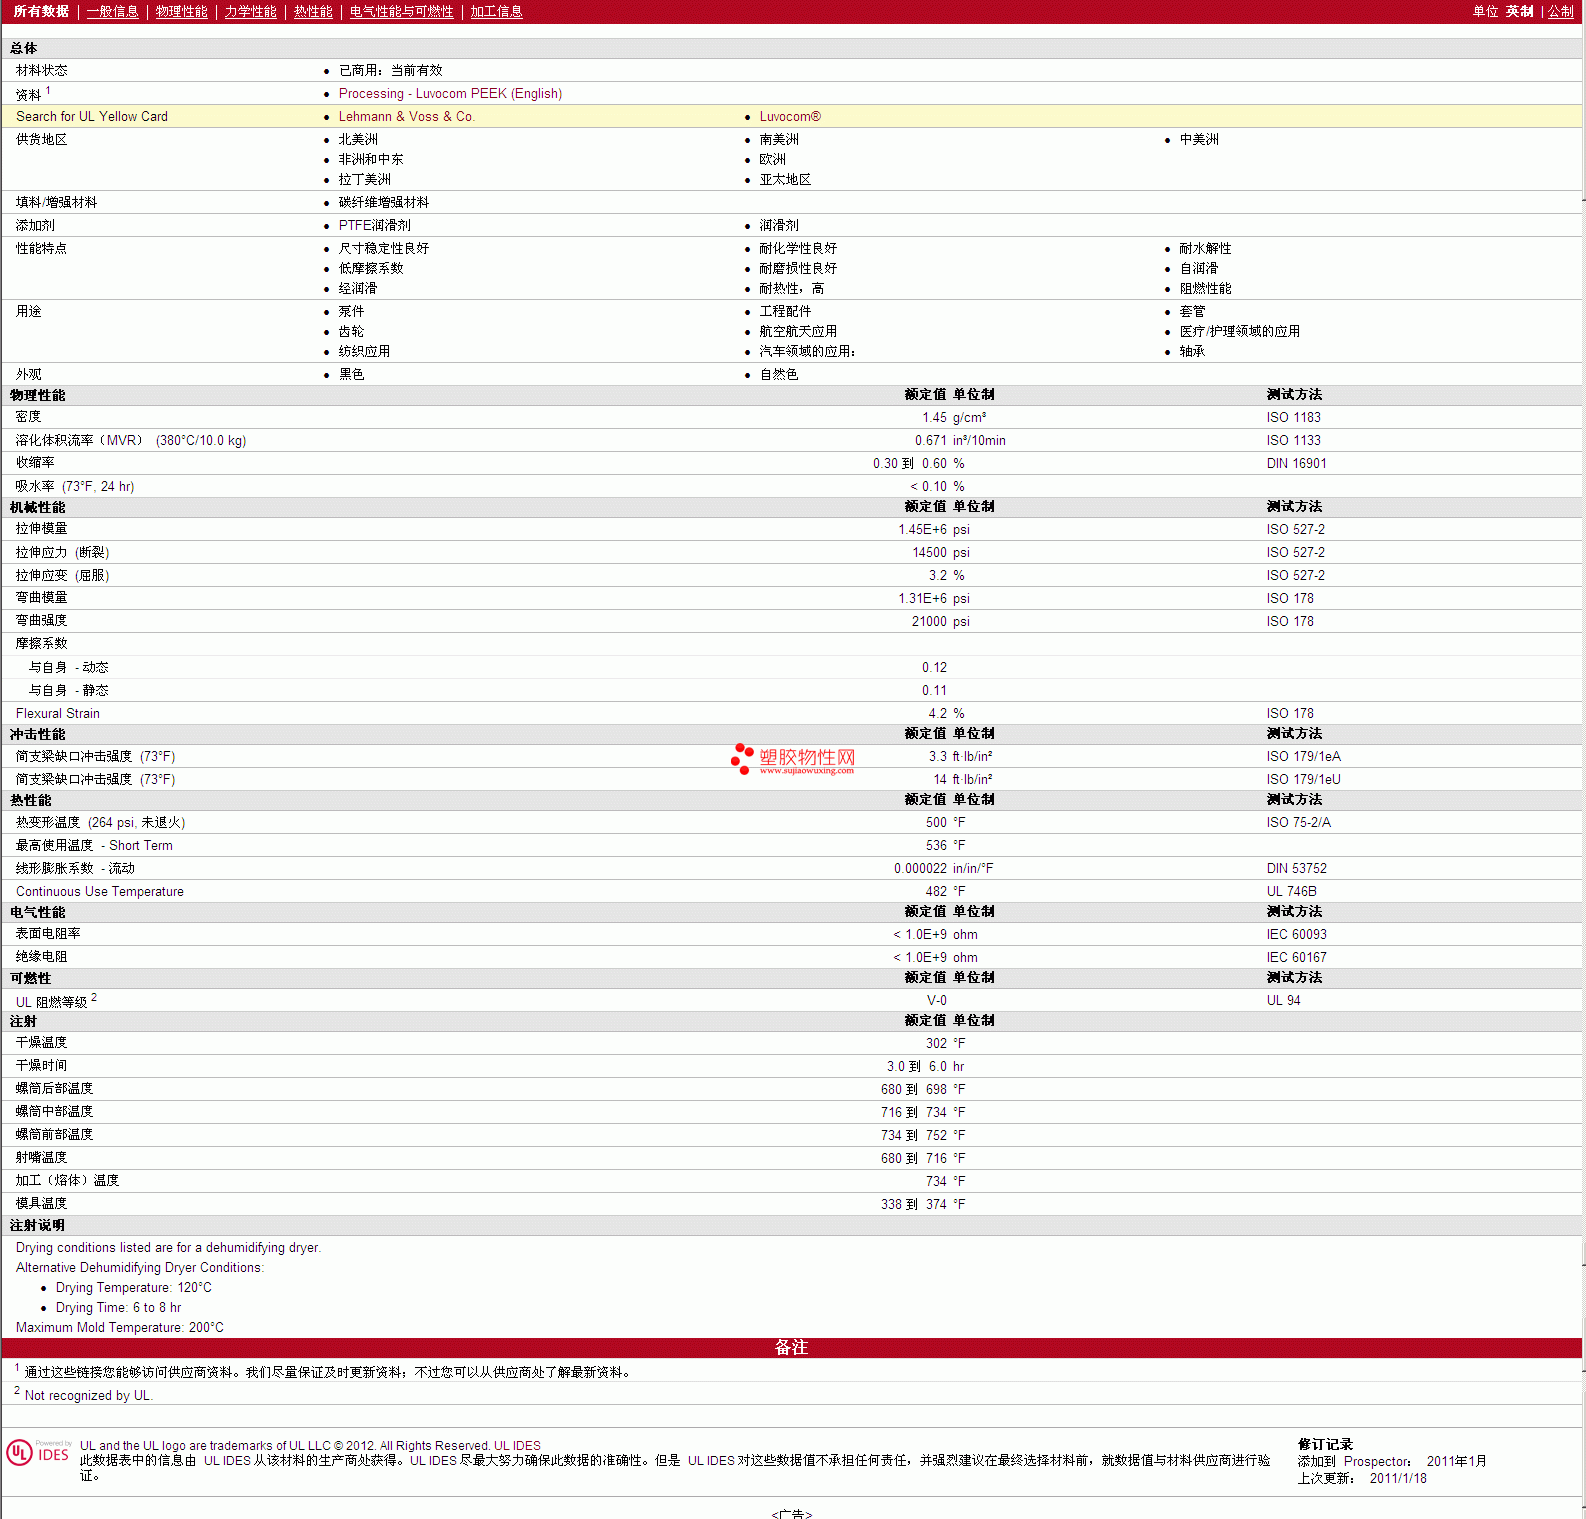Image resolution: width=1586 pixels, height=1519 pixels.
Task: Switch to the 加工信息 tab
Action: point(497,11)
